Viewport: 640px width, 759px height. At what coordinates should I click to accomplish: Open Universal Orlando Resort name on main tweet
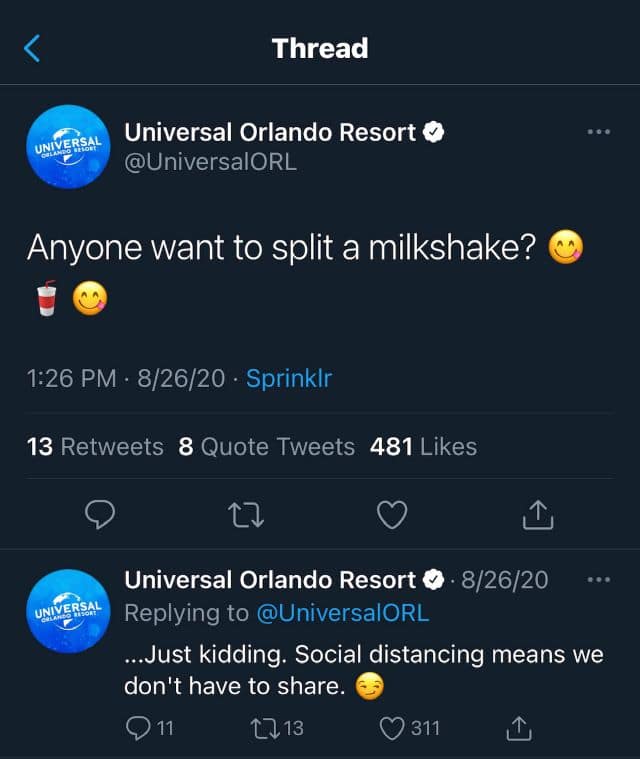click(270, 132)
